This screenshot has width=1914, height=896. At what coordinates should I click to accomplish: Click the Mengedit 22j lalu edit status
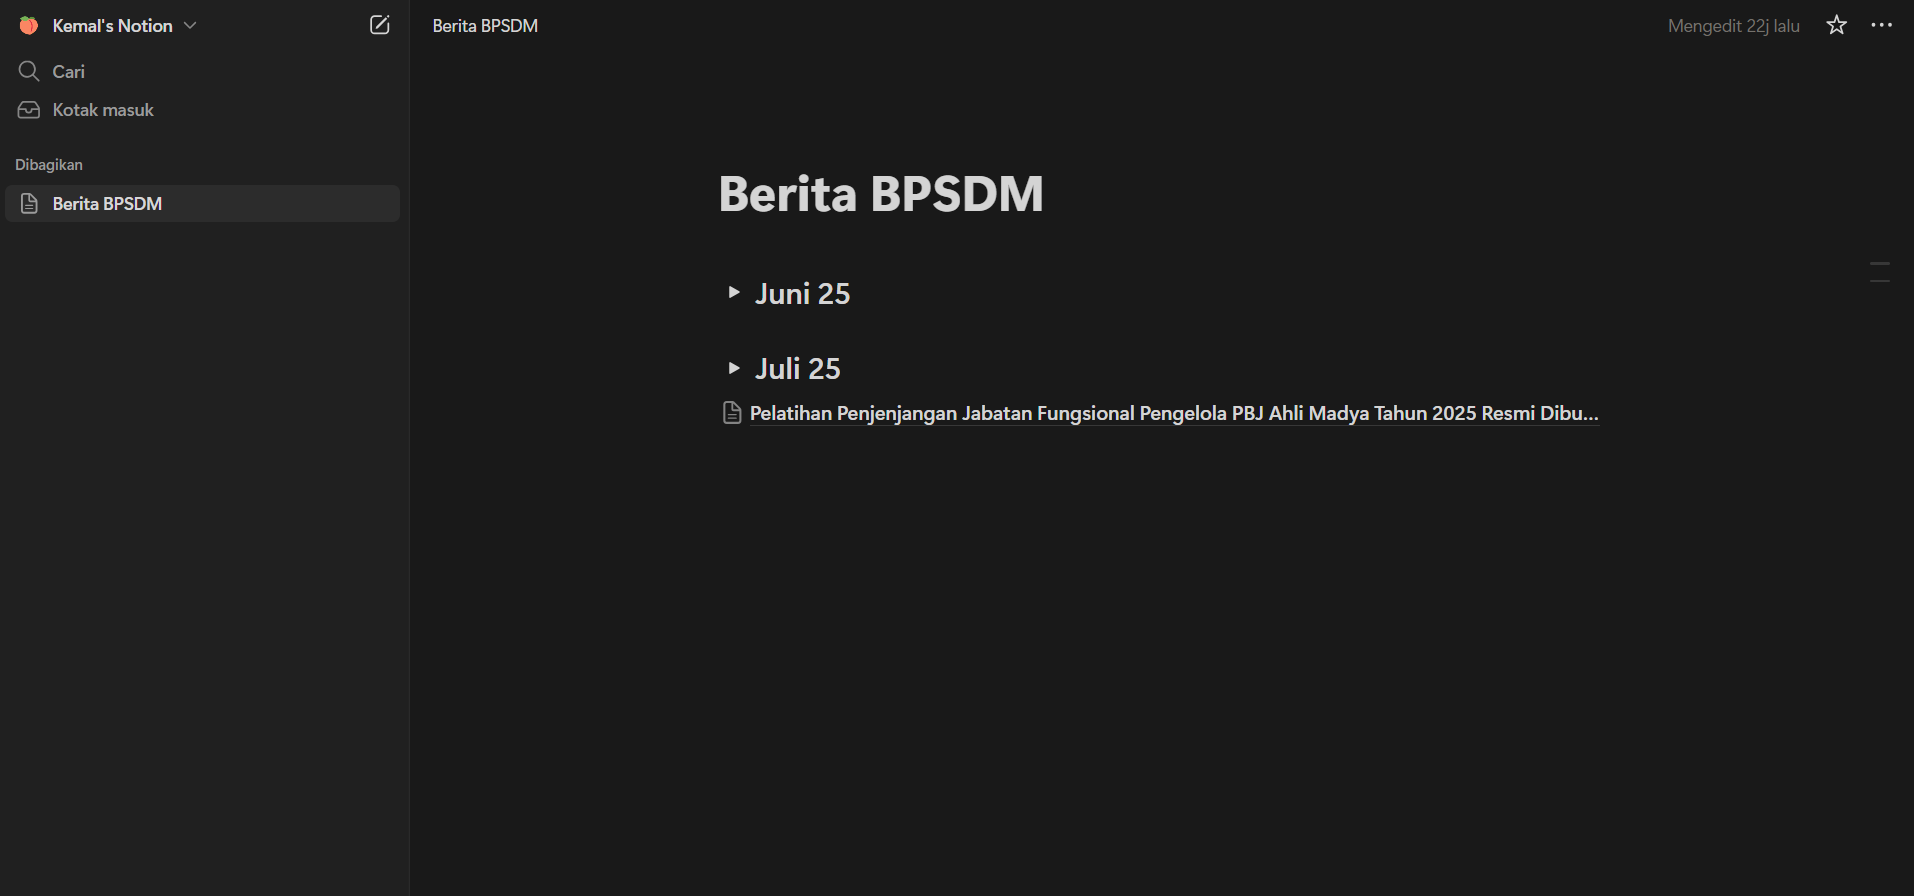coord(1733,26)
